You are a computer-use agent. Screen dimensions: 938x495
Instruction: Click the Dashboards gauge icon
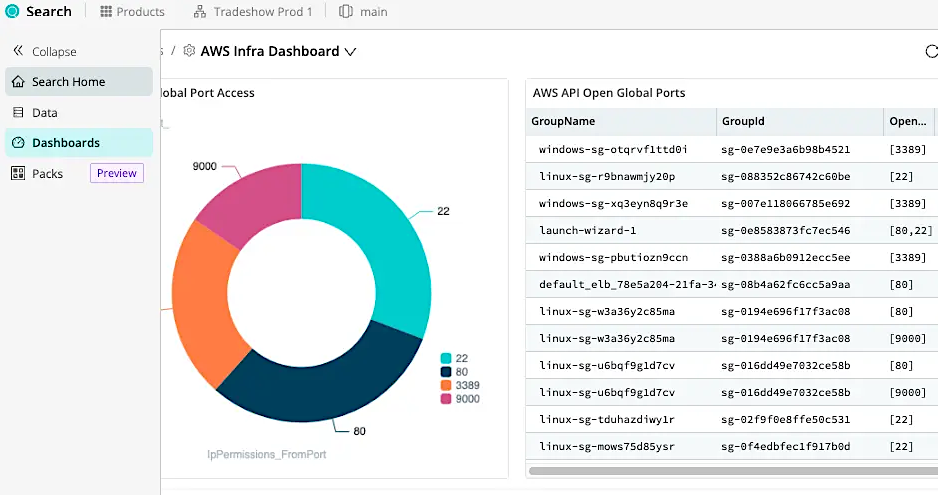coord(19,142)
